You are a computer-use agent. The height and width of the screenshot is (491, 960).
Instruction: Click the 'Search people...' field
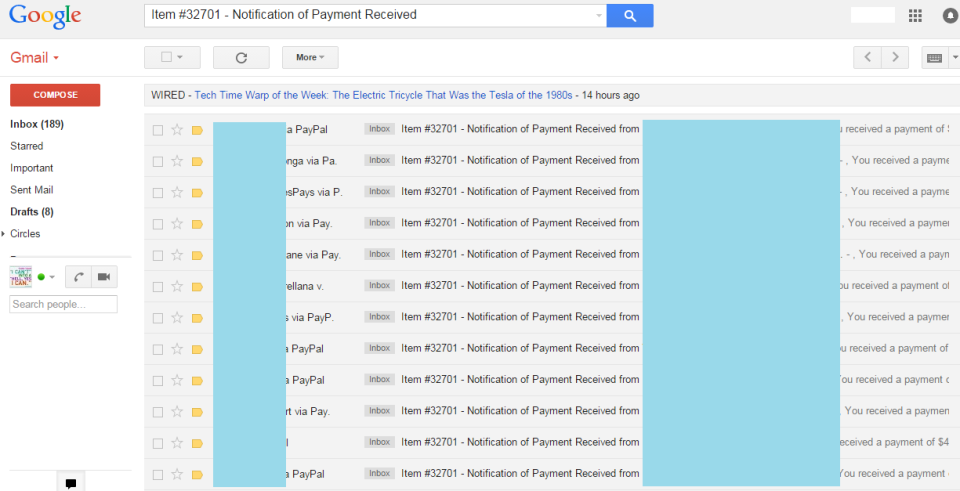tap(63, 304)
